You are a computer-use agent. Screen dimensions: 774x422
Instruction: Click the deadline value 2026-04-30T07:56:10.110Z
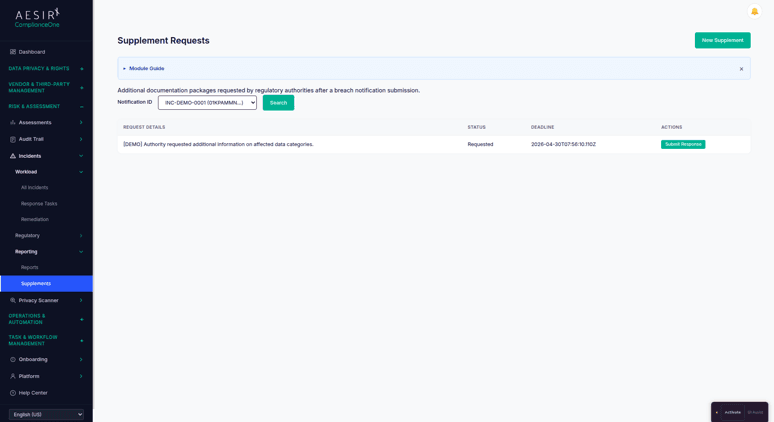point(563,144)
